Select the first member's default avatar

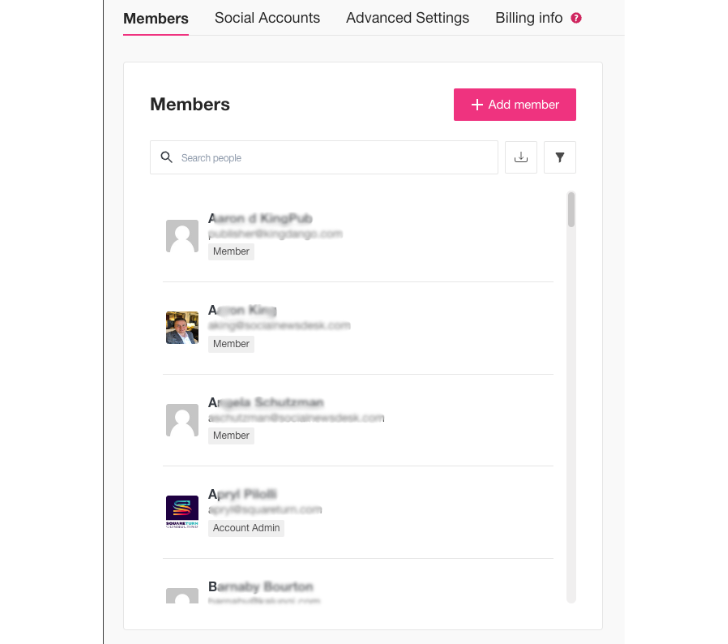[182, 236]
